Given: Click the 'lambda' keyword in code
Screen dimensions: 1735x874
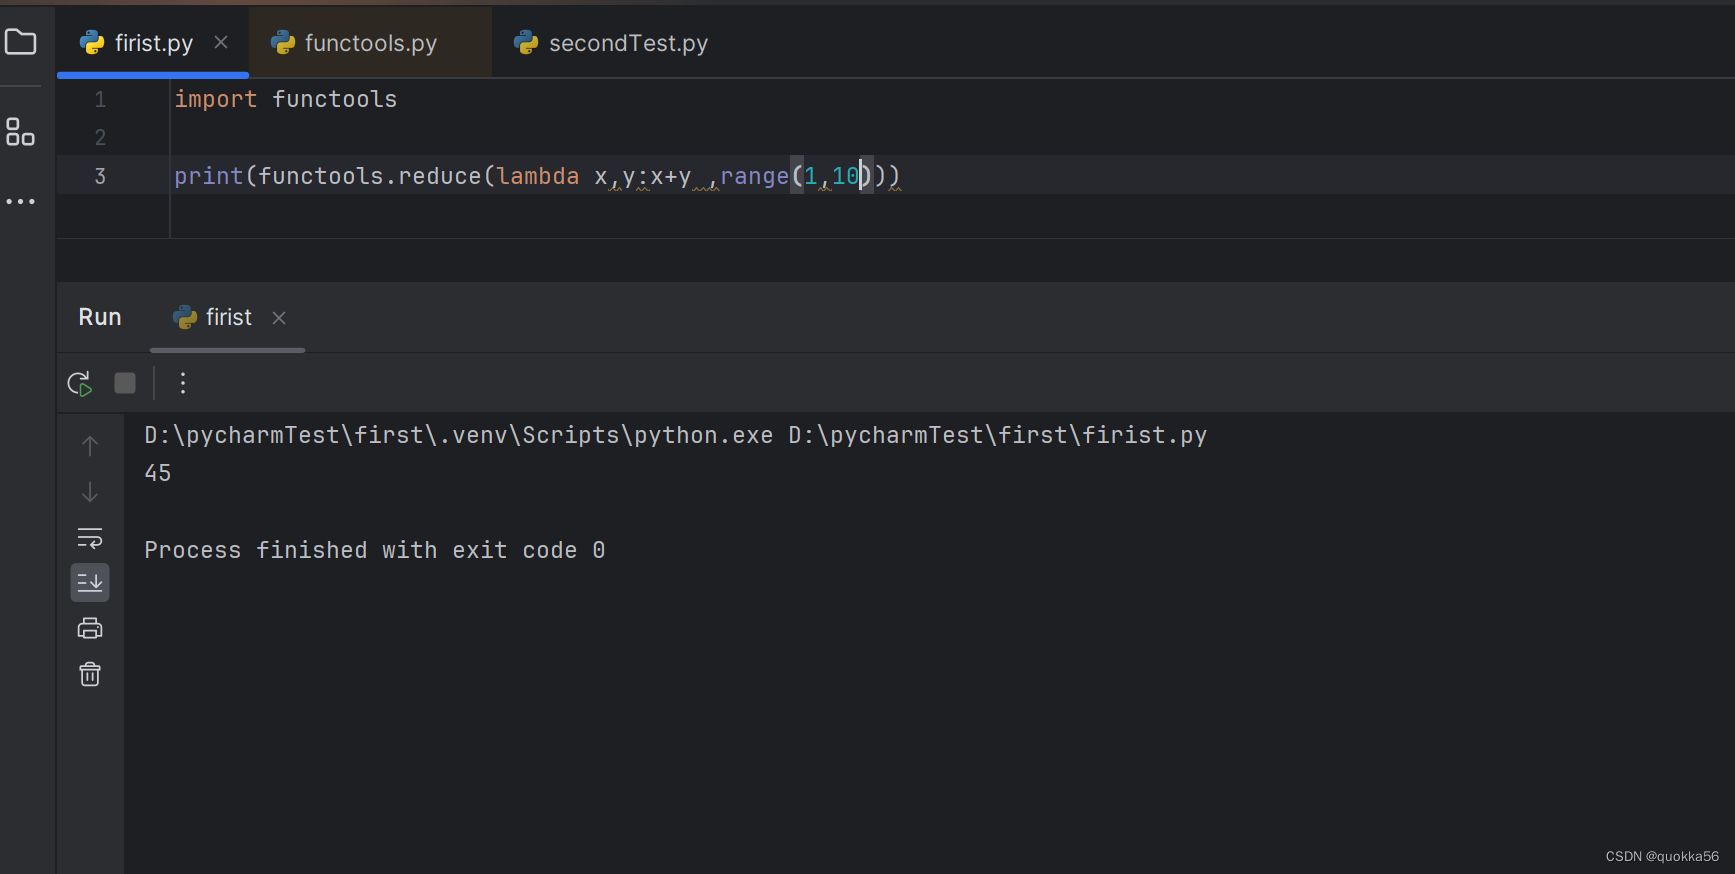Looking at the screenshot, I should click(x=538, y=176).
